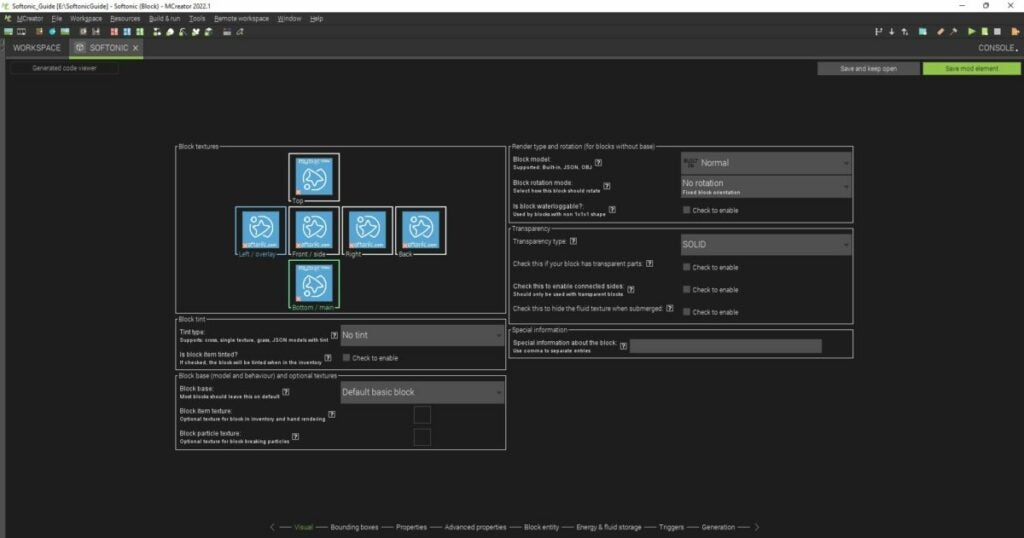
Task: Open Transparency type SOLID dropdown
Action: 766,244
